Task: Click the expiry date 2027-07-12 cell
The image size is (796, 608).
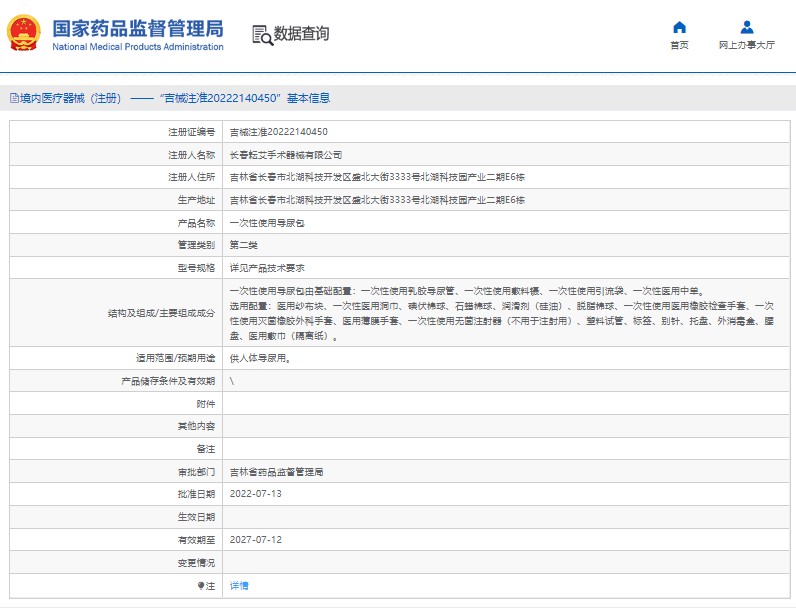Action: (x=256, y=540)
